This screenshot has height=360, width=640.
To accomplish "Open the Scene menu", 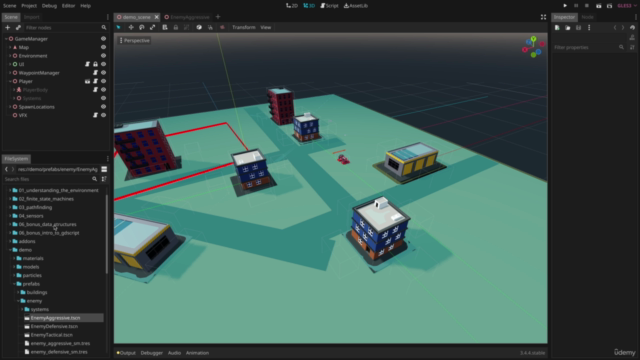I will (9, 6).
